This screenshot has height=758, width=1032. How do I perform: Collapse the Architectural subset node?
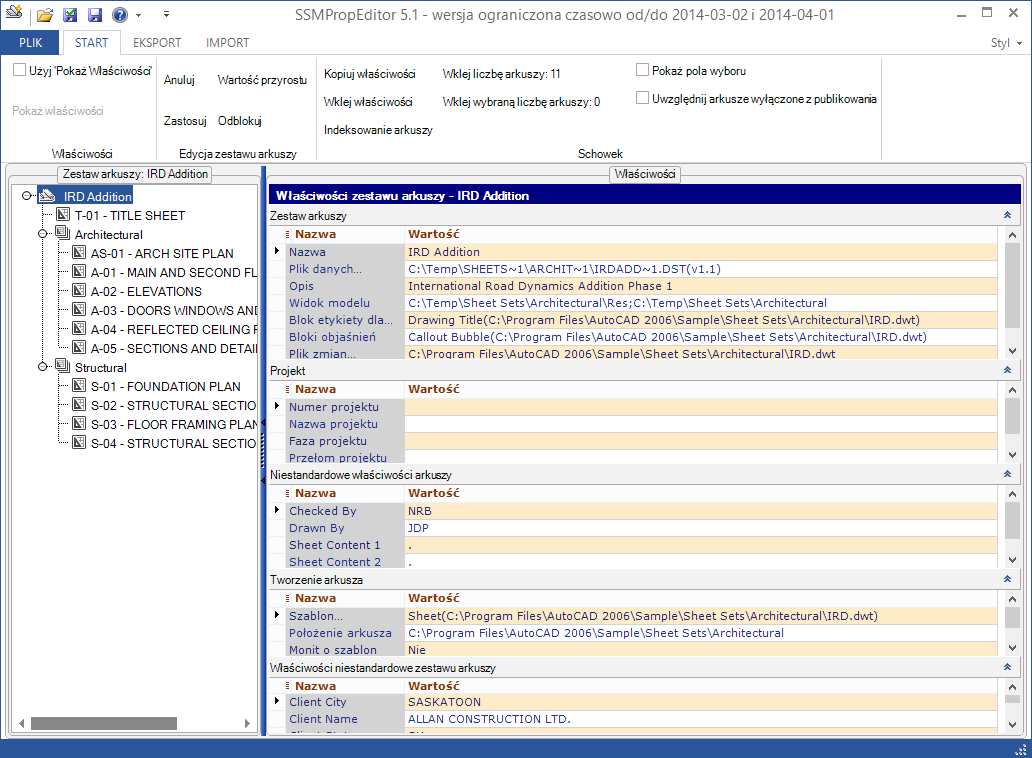pos(43,234)
